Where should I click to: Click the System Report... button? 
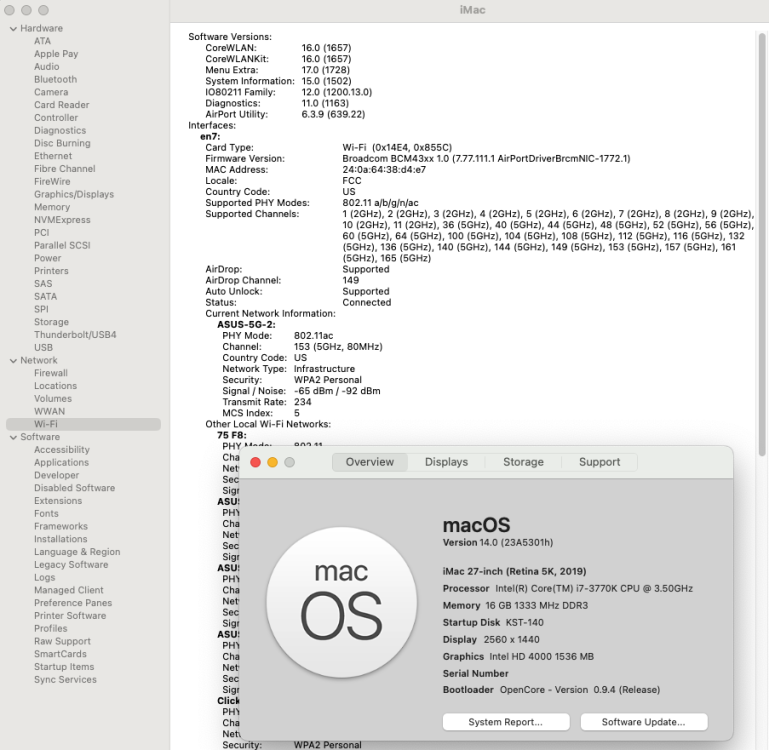pyautogui.click(x=506, y=722)
